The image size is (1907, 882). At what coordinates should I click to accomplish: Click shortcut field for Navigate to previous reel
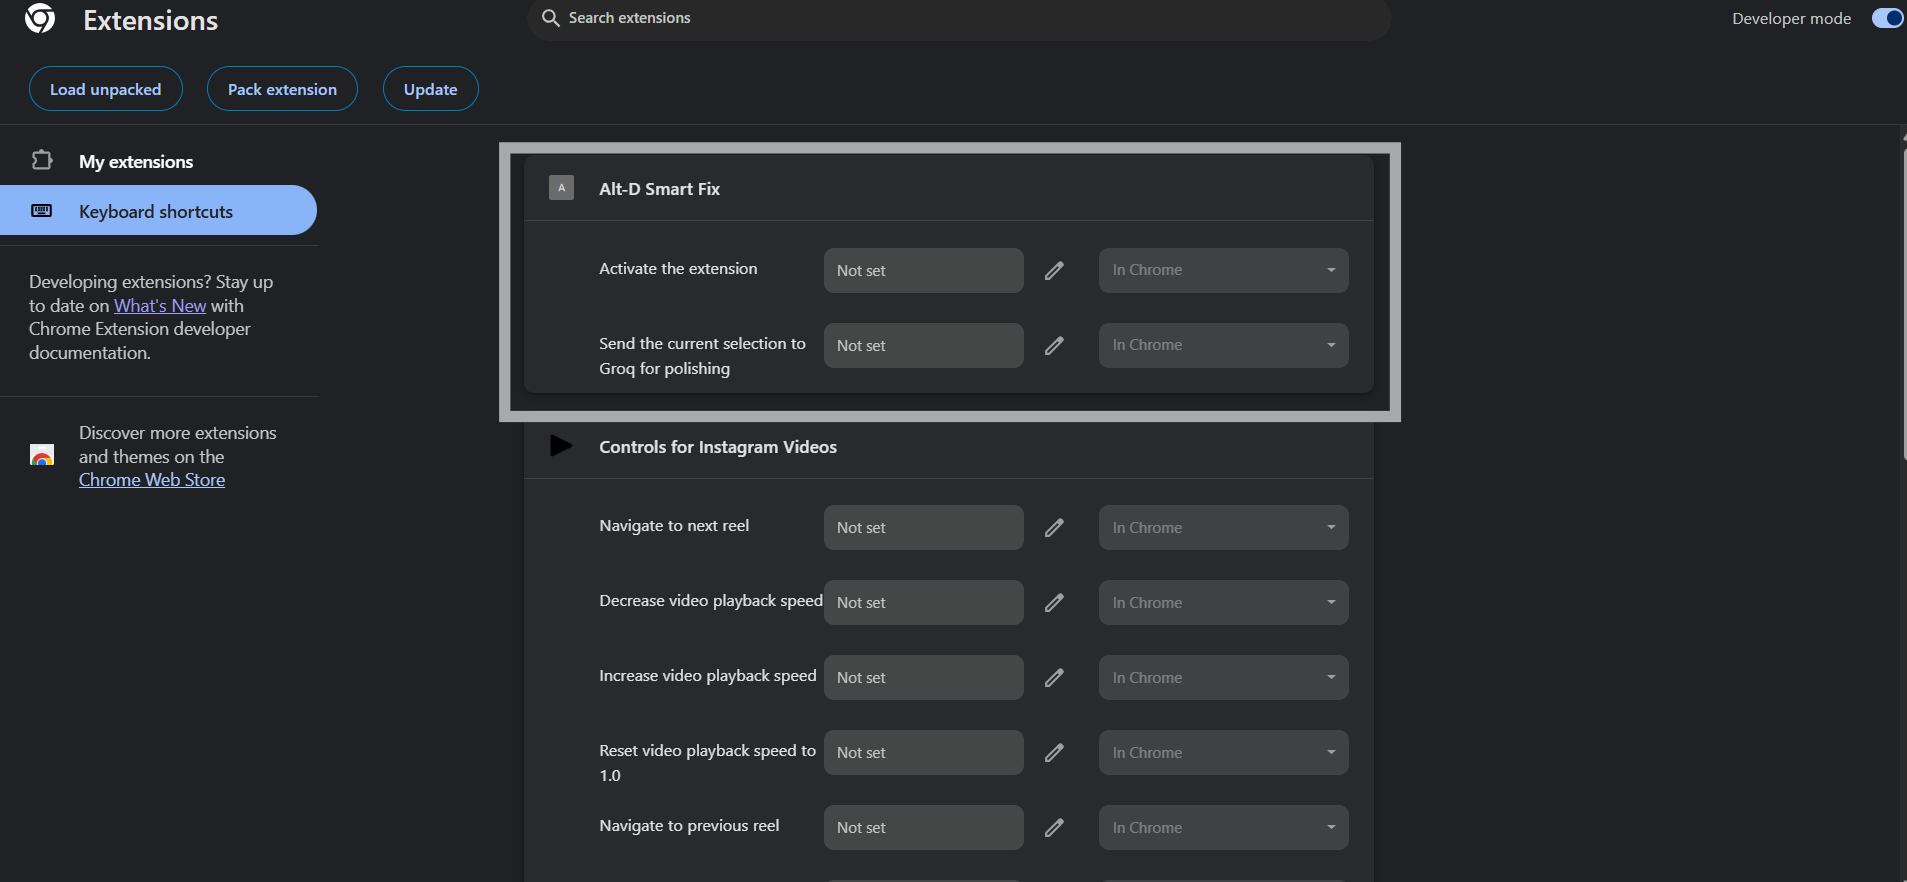923,827
